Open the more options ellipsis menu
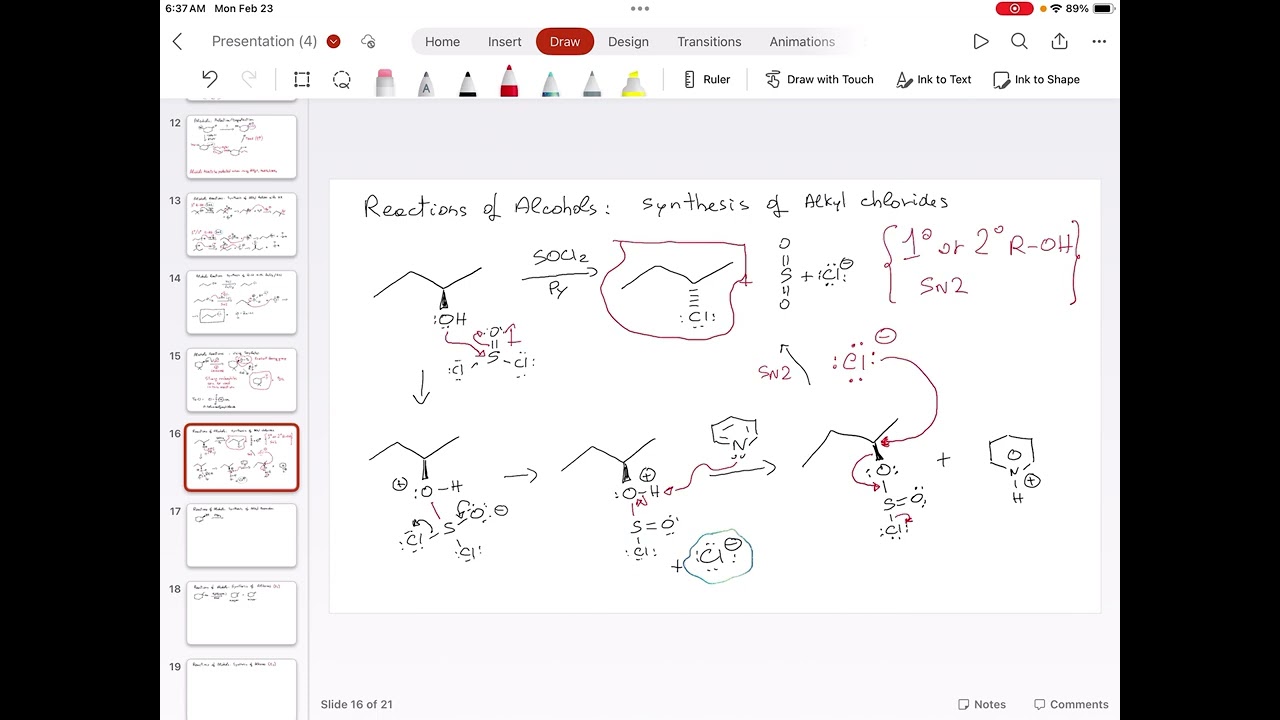 (1099, 41)
